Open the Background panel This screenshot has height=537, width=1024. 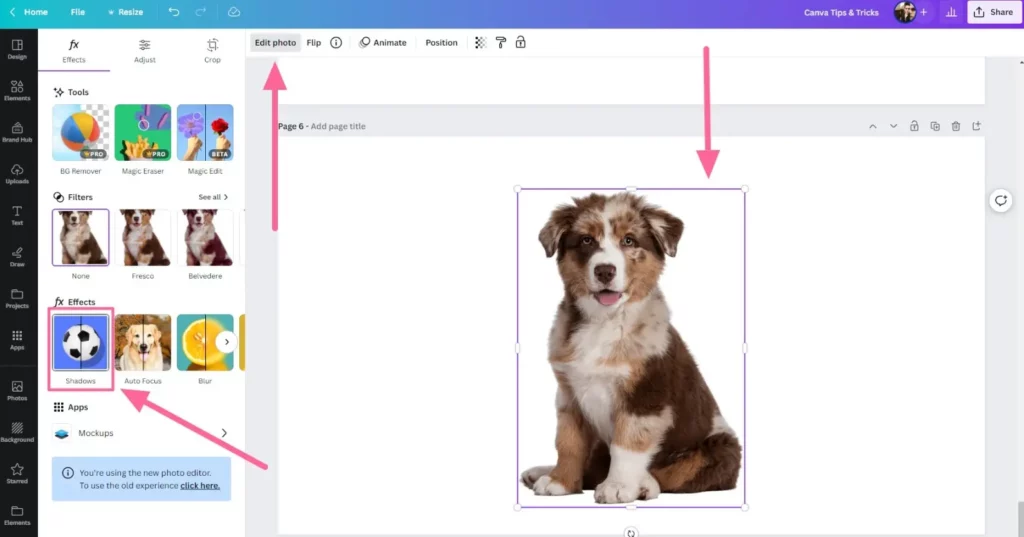[17, 432]
